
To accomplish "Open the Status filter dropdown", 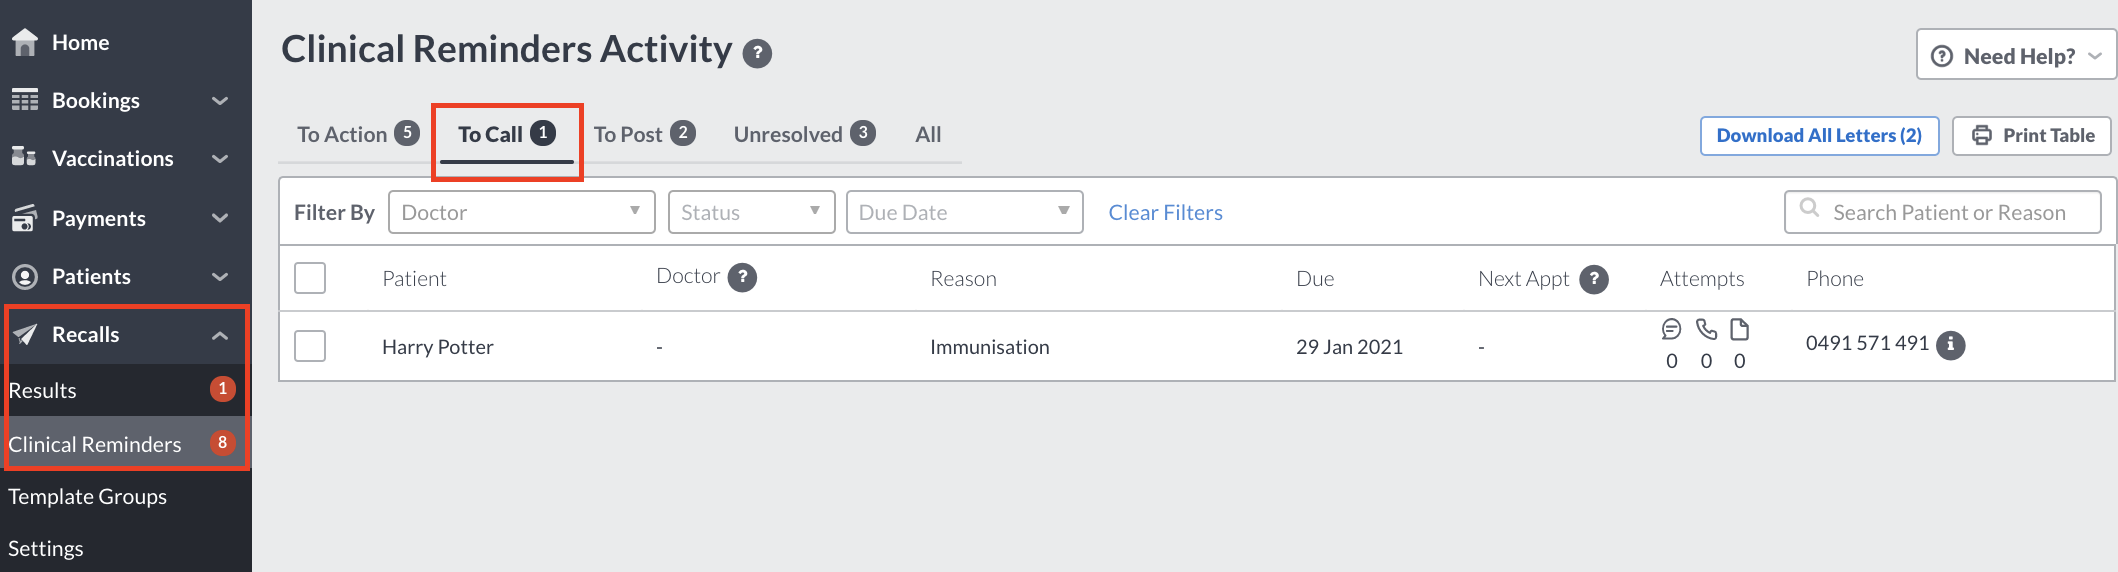I will point(752,212).
